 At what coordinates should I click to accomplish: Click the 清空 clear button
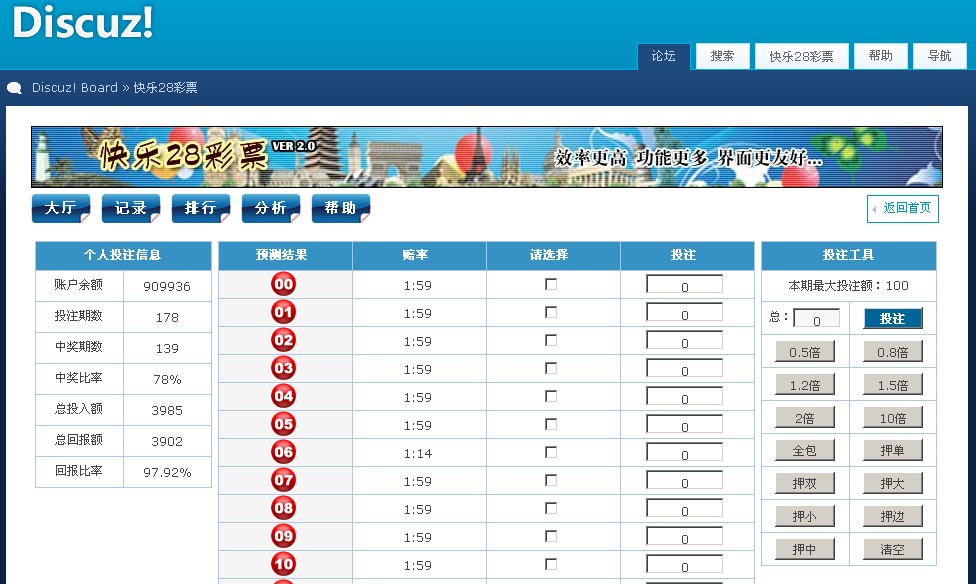[893, 549]
